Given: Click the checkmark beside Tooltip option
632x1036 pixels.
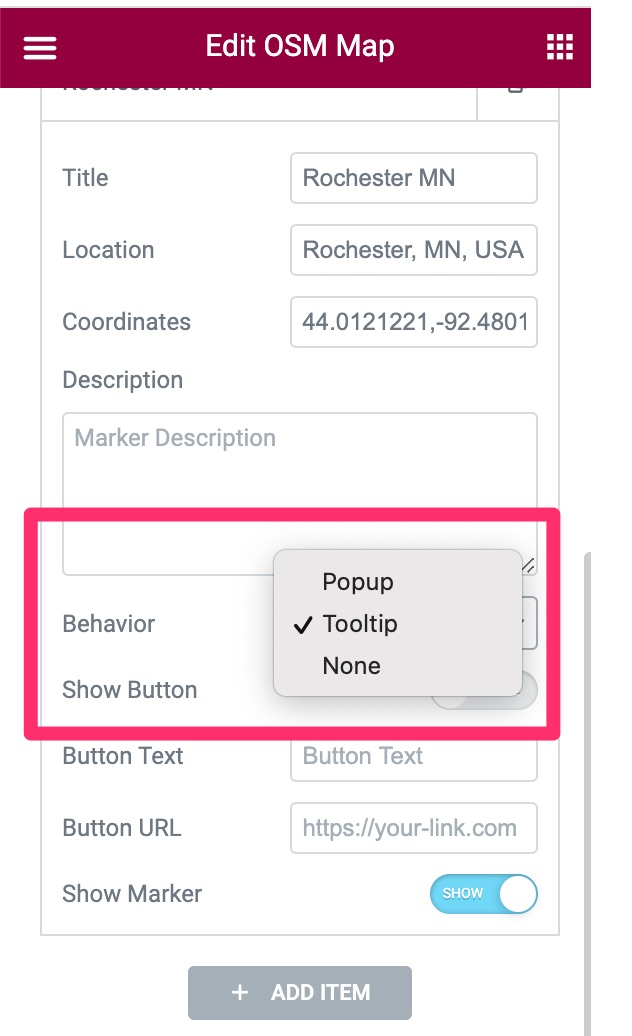Looking at the screenshot, I should [x=301, y=625].
